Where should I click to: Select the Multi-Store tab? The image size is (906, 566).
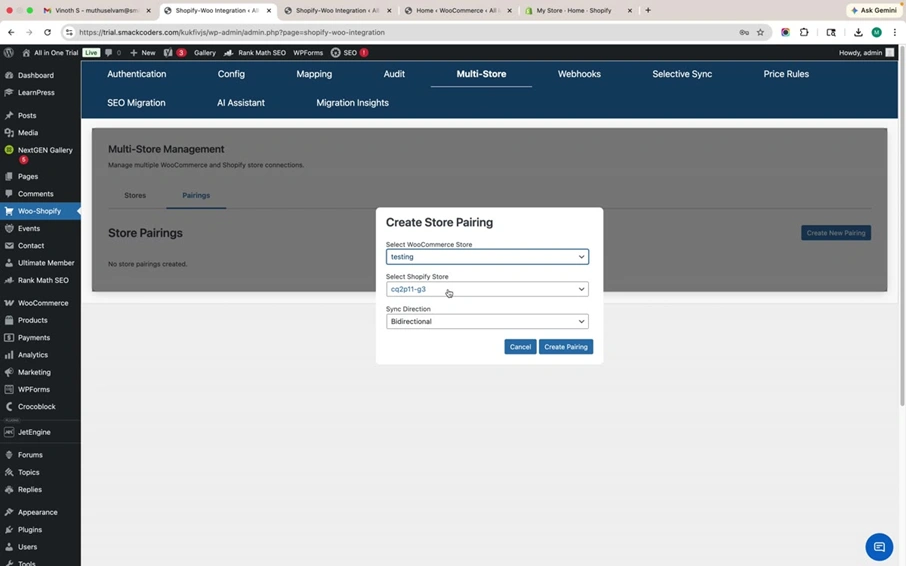click(x=481, y=74)
